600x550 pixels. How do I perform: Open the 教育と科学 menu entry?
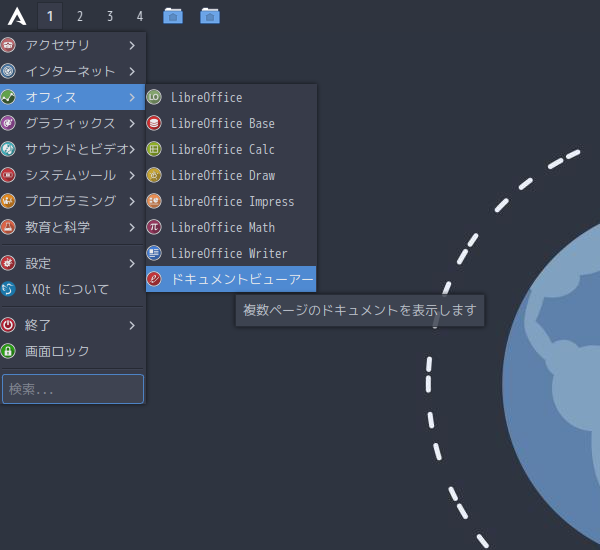click(72, 227)
